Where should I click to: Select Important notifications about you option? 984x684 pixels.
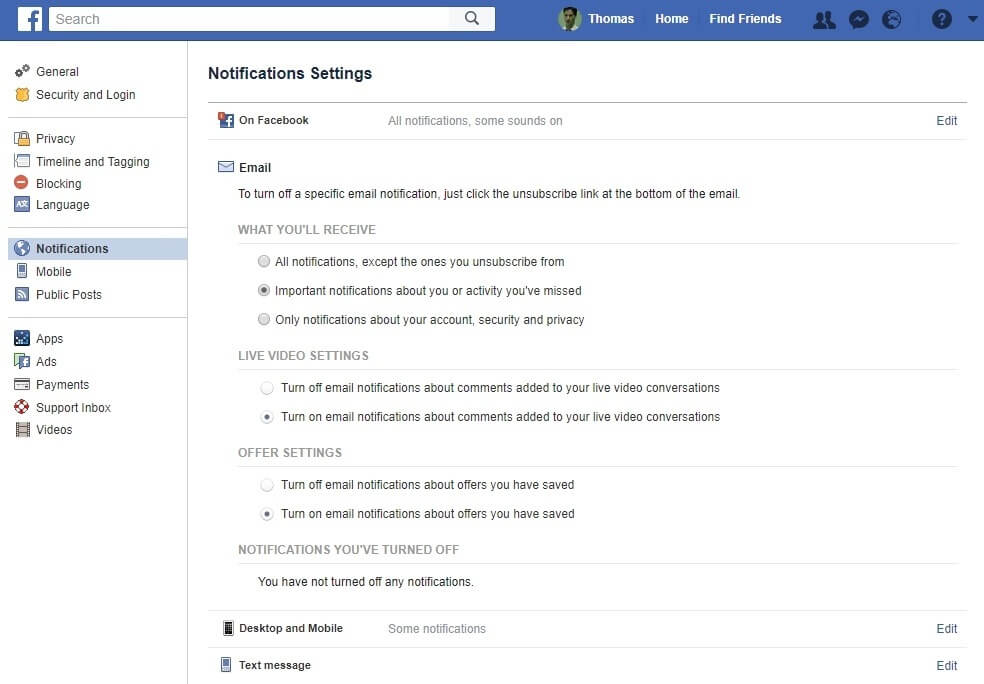point(264,290)
